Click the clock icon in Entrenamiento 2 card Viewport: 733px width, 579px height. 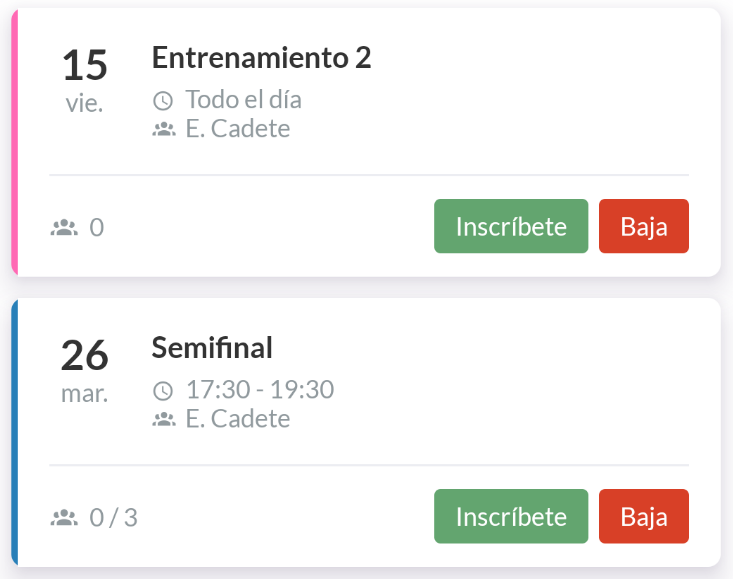[163, 100]
